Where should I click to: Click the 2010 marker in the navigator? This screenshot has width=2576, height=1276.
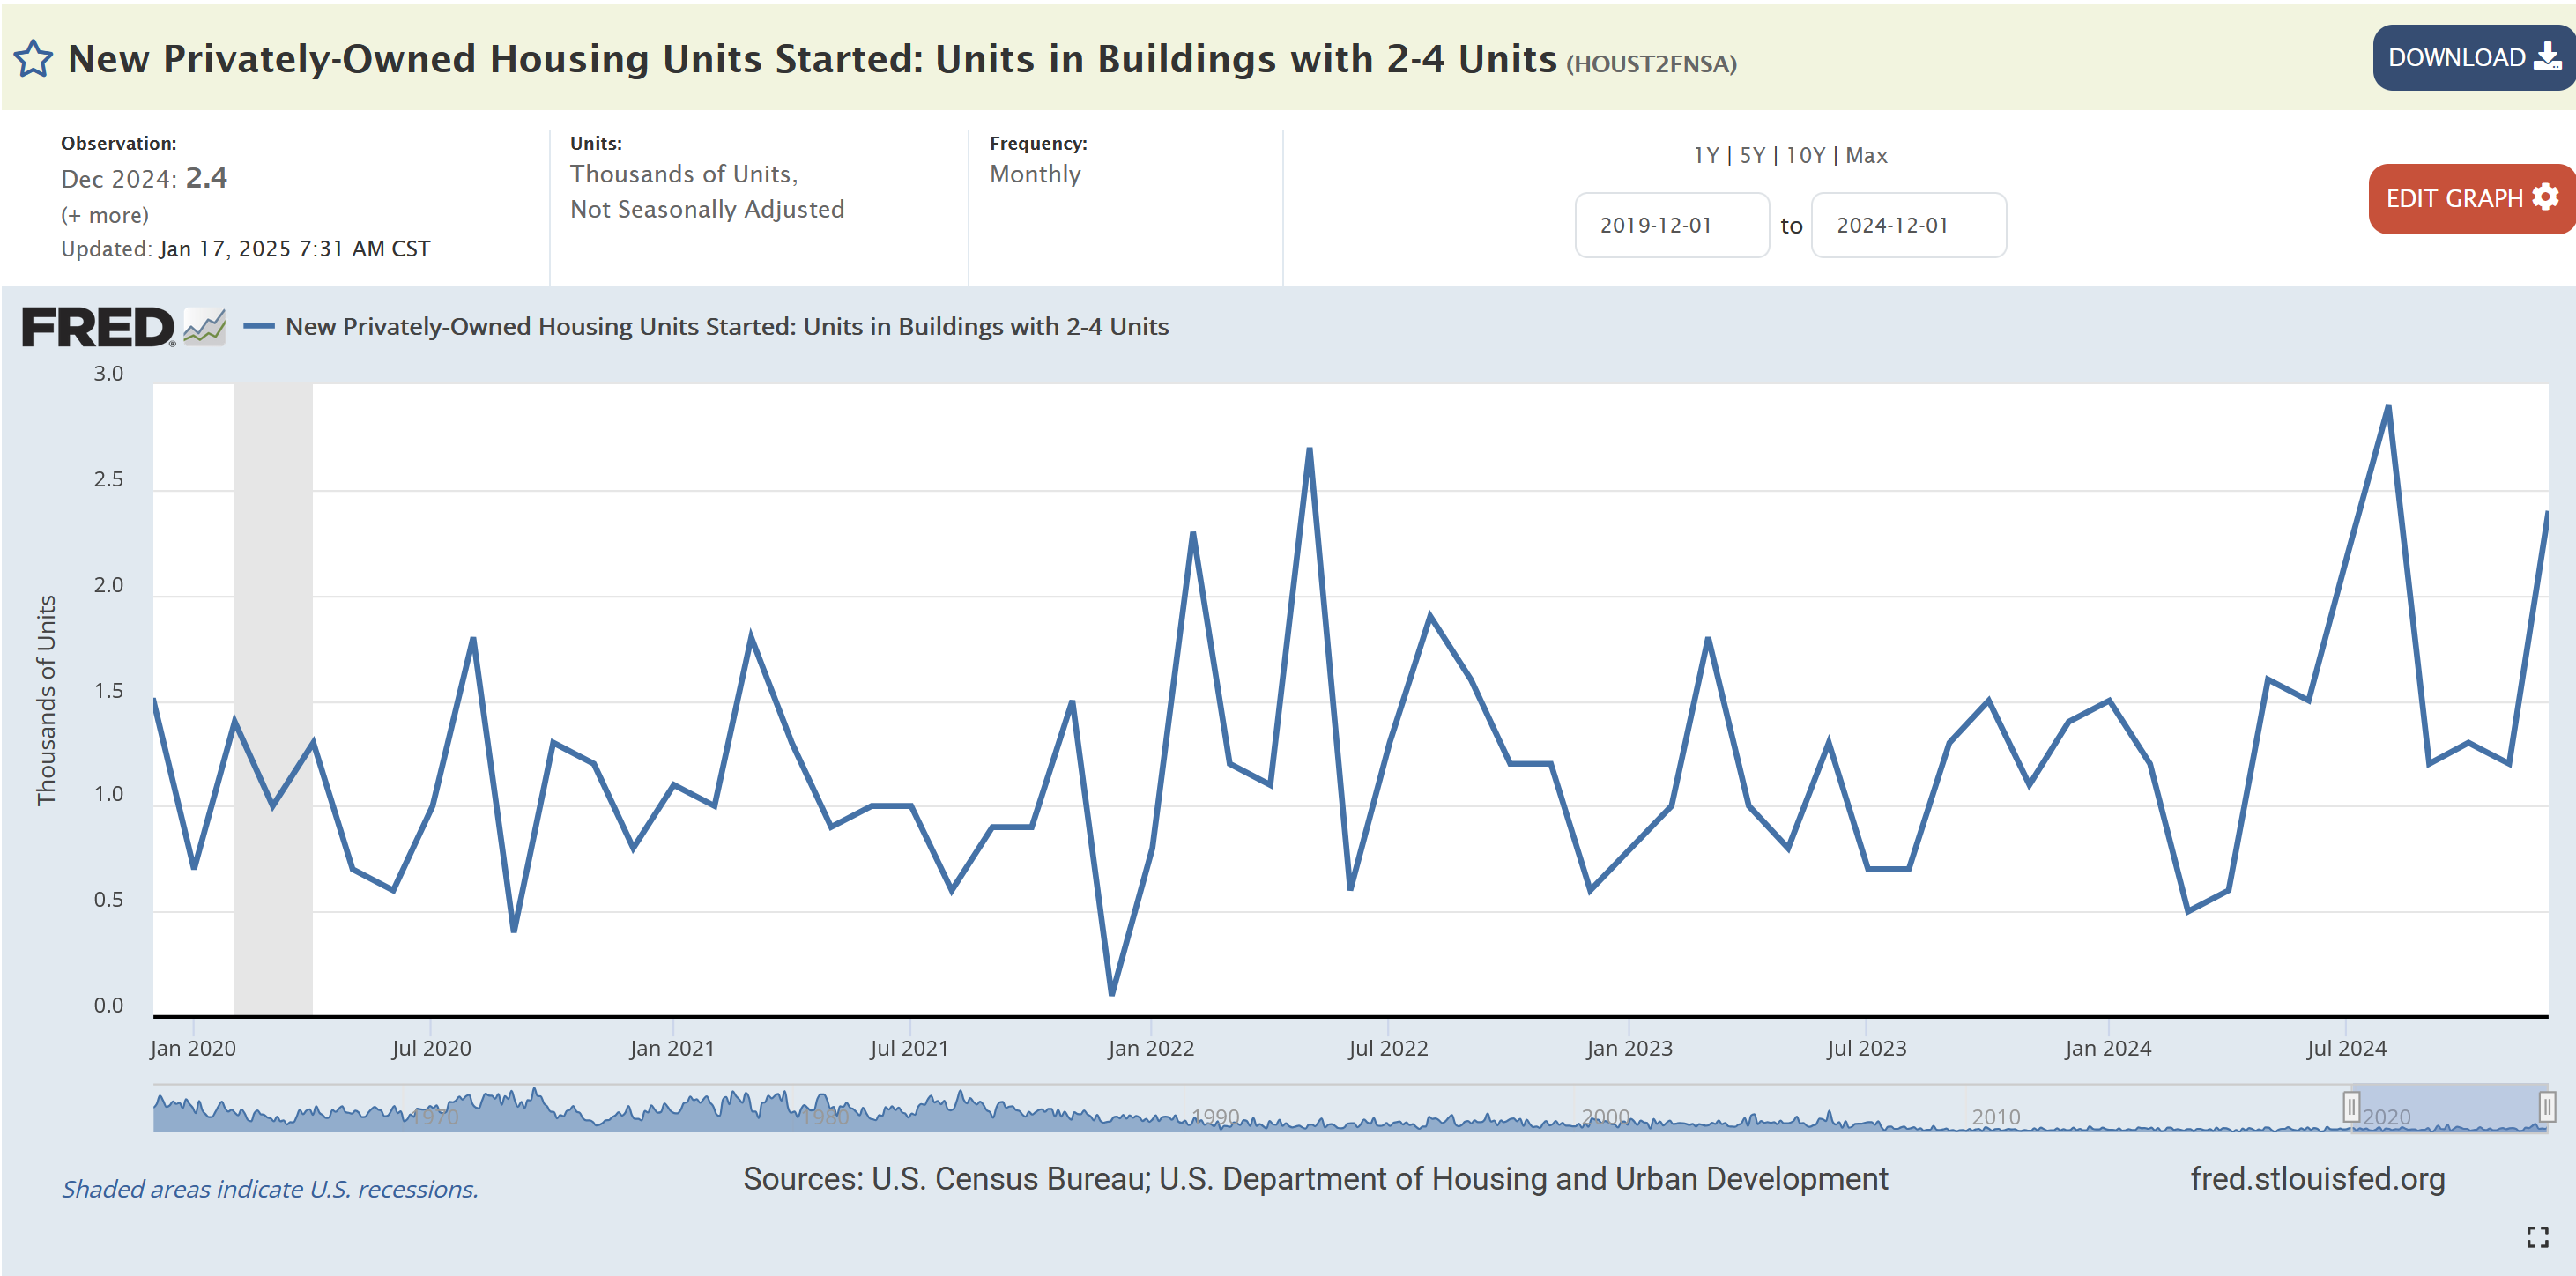1995,1116
